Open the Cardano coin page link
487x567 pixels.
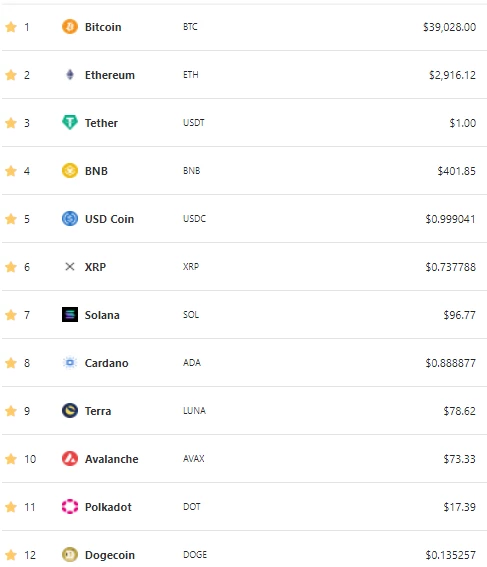[x=106, y=363]
